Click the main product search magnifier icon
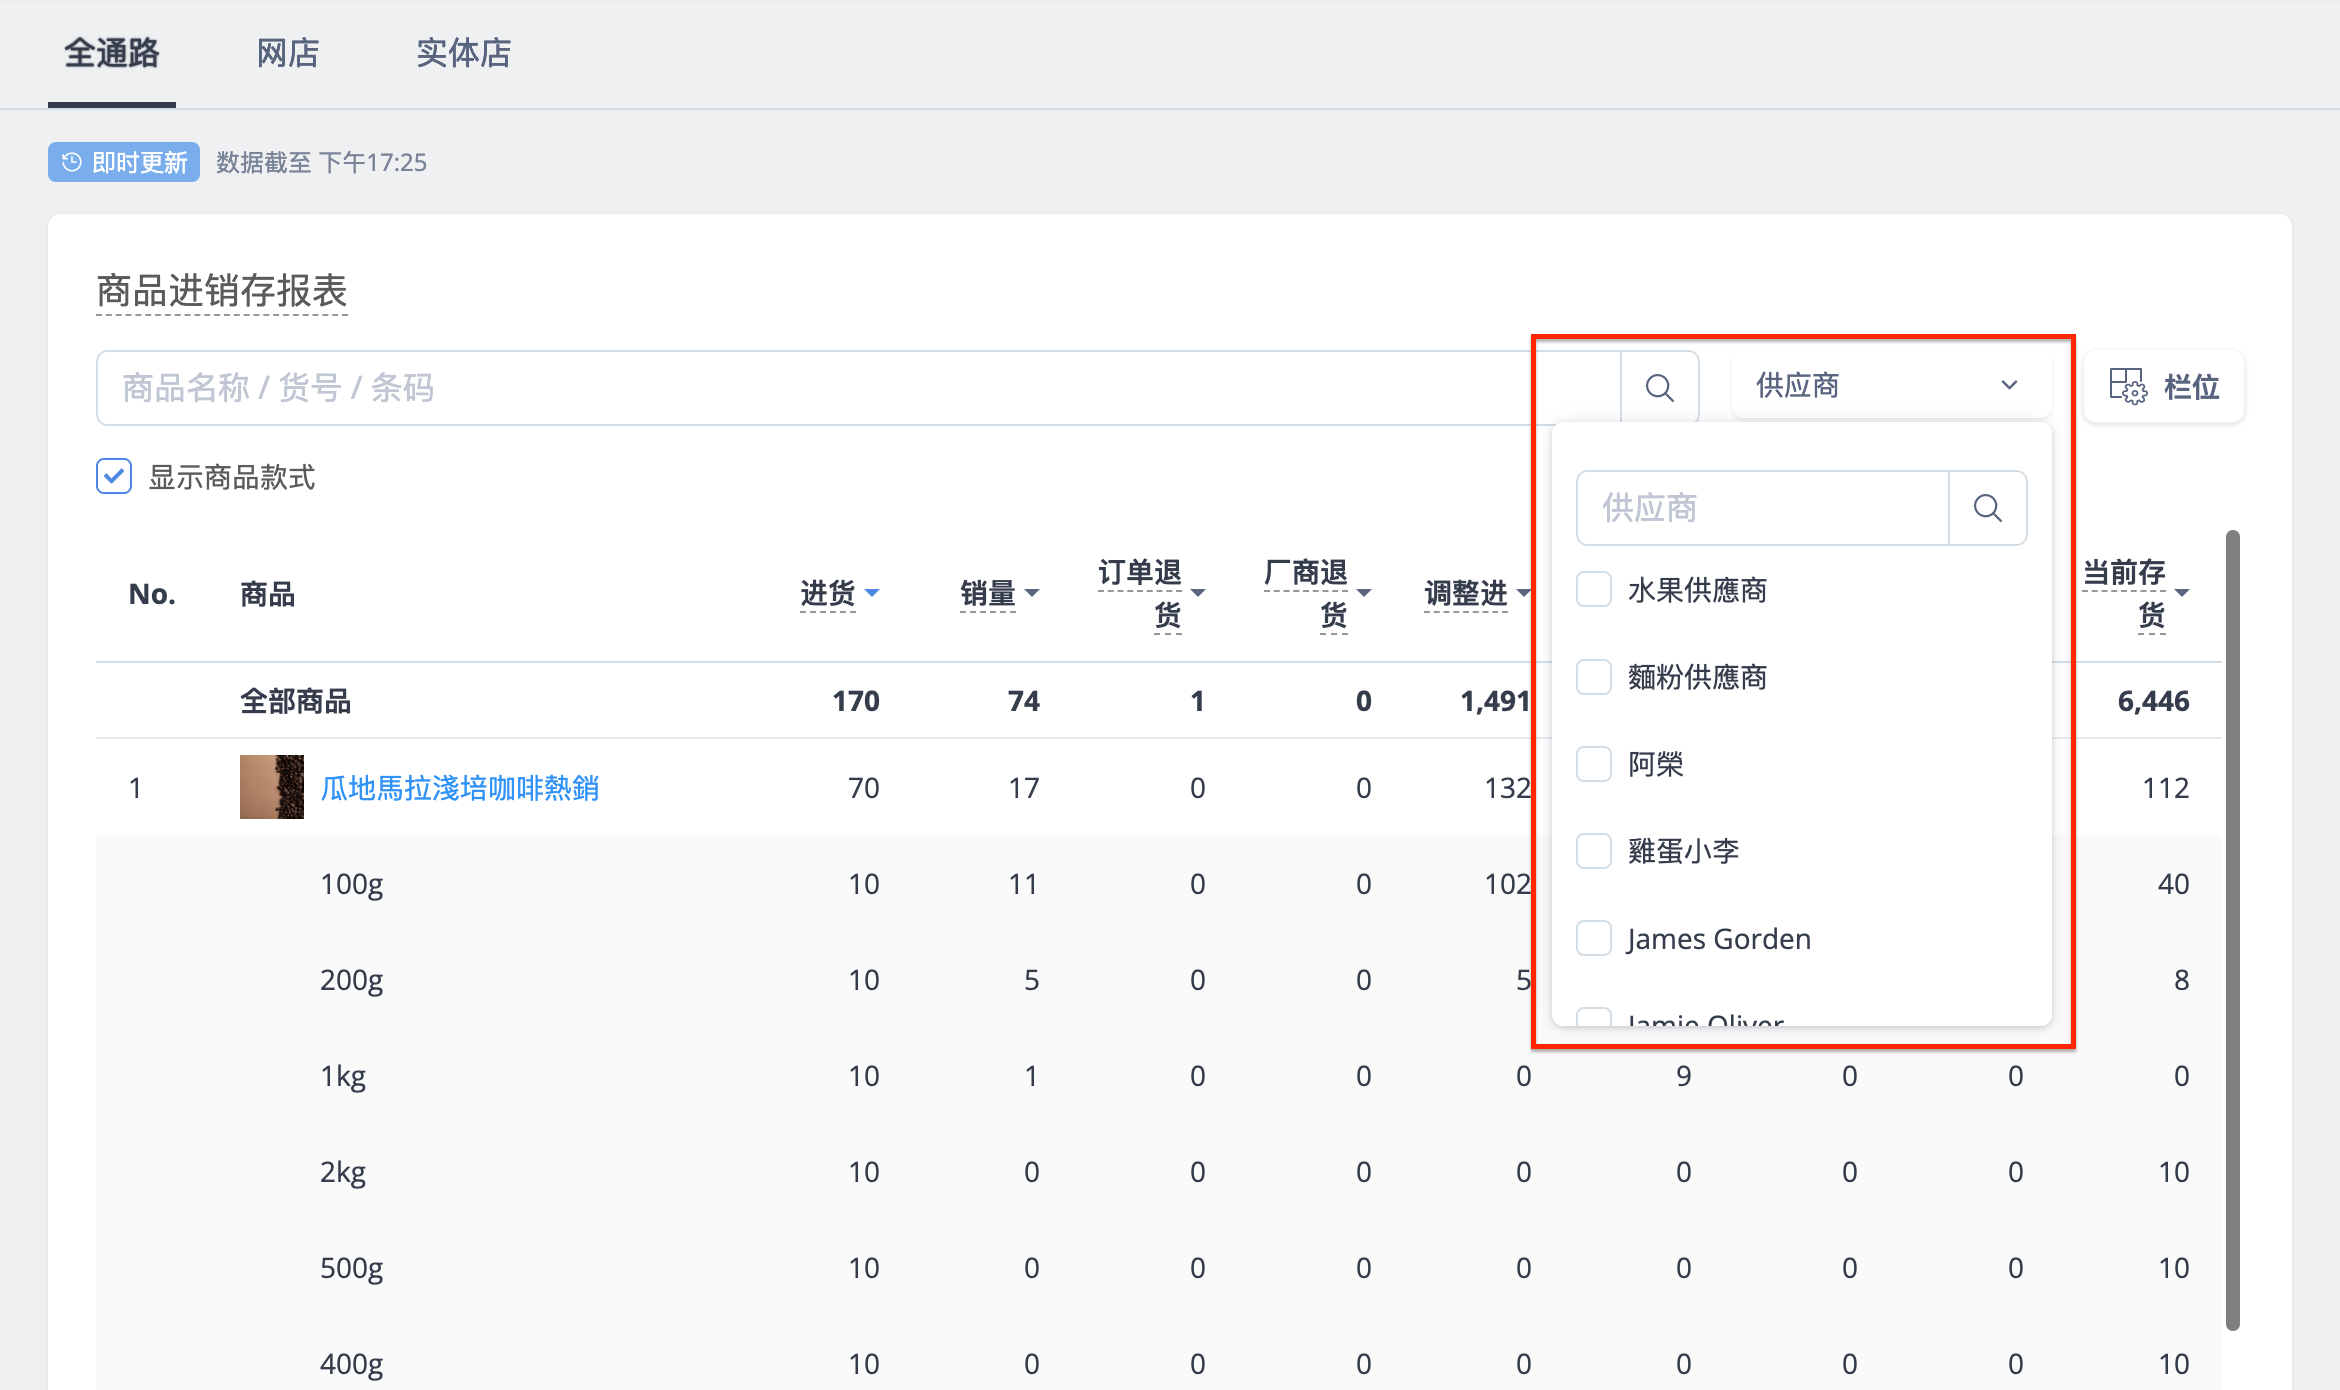2340x1390 pixels. click(1660, 388)
